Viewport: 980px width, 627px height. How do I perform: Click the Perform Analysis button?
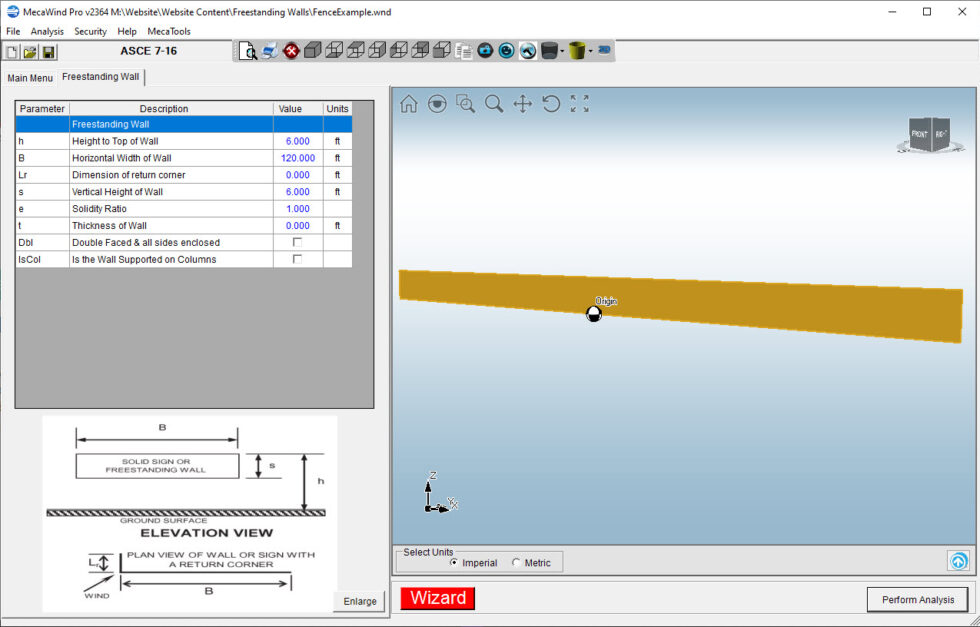(x=917, y=599)
